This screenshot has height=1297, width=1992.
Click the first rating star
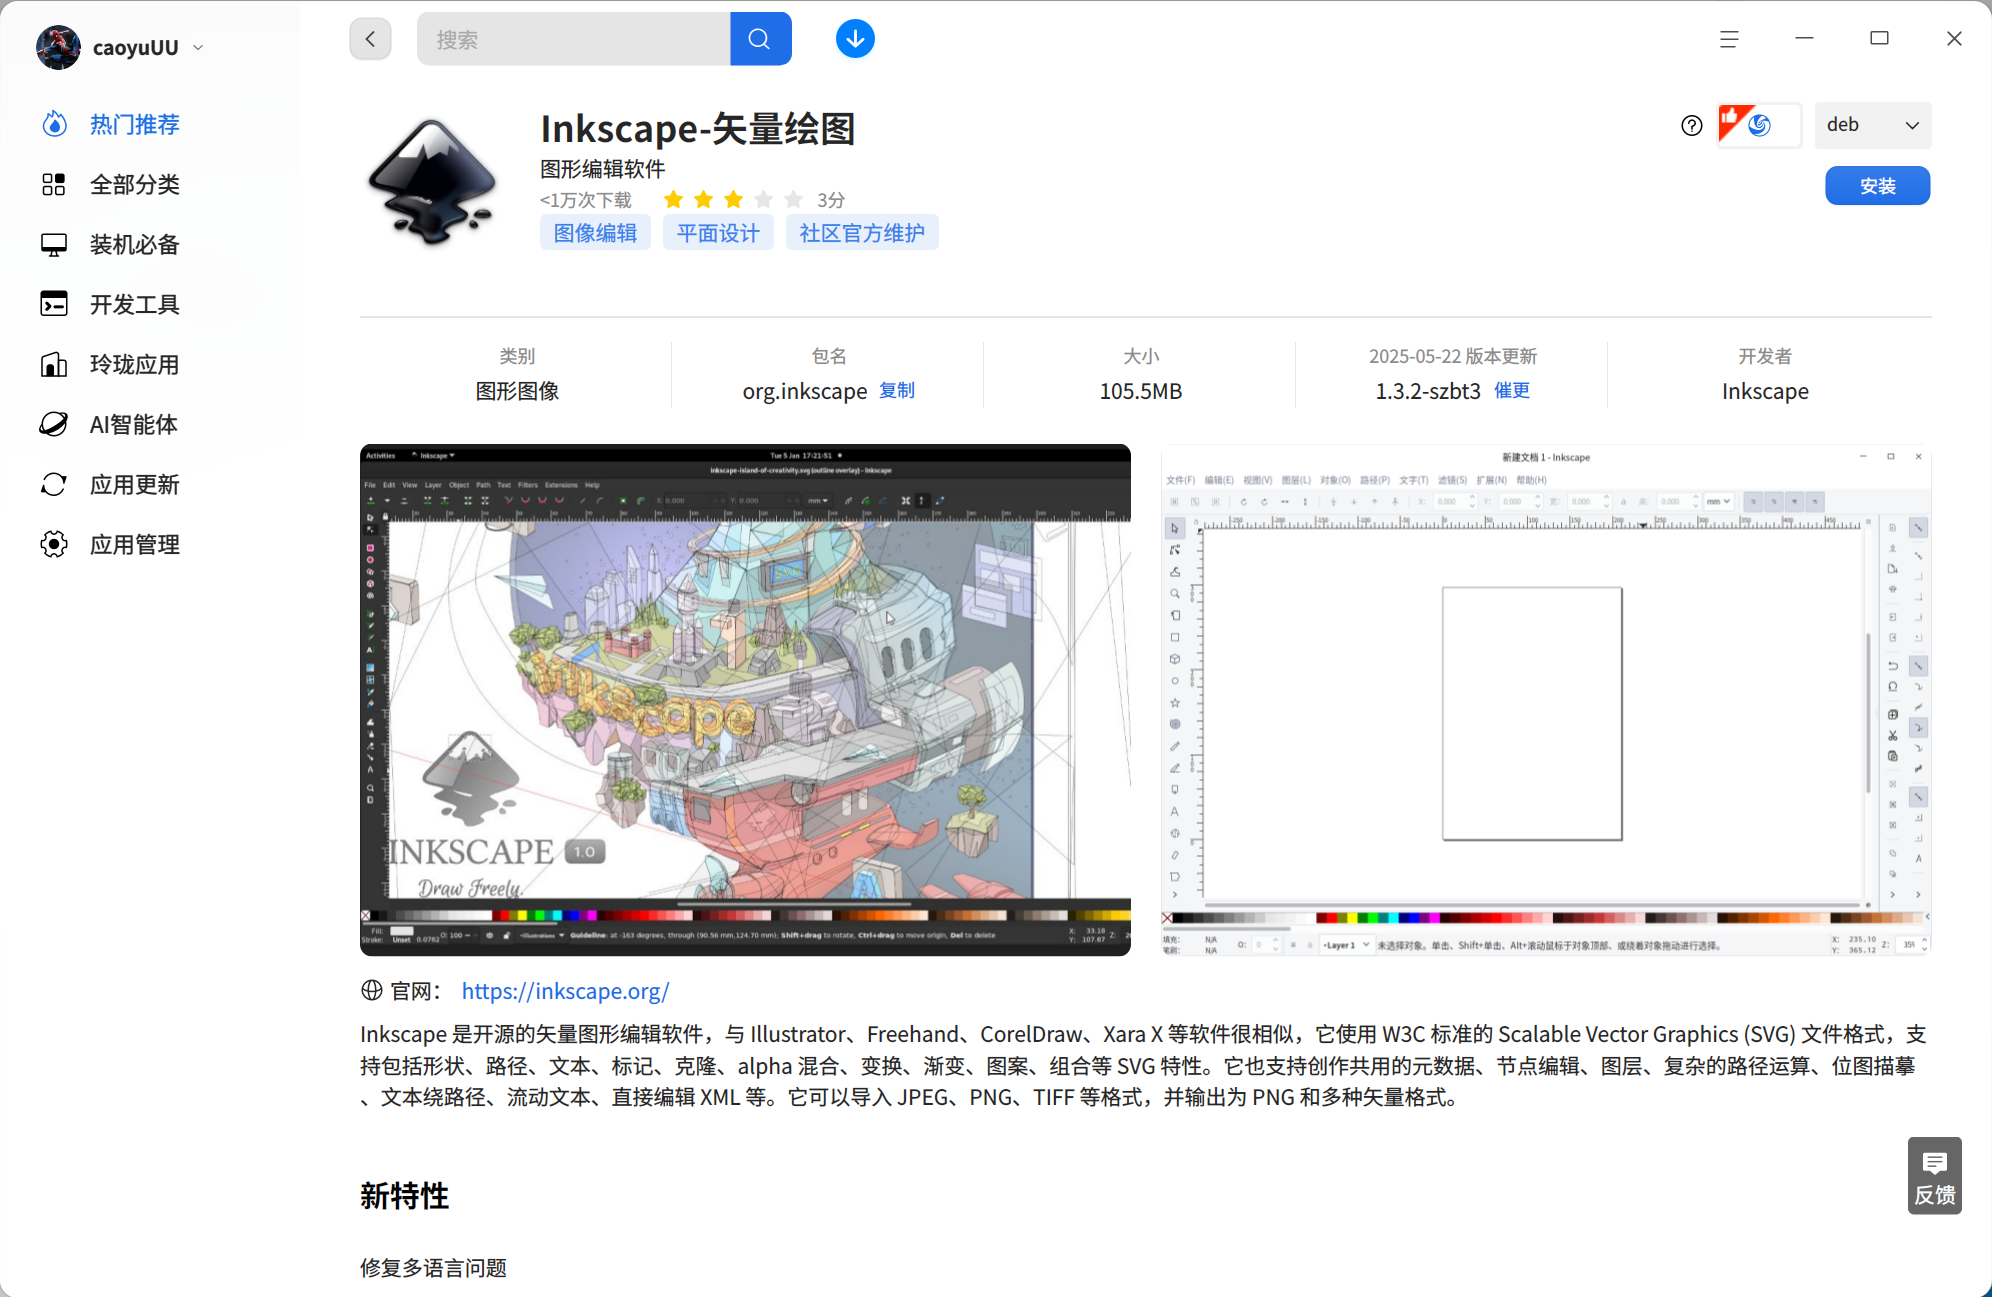(x=673, y=200)
